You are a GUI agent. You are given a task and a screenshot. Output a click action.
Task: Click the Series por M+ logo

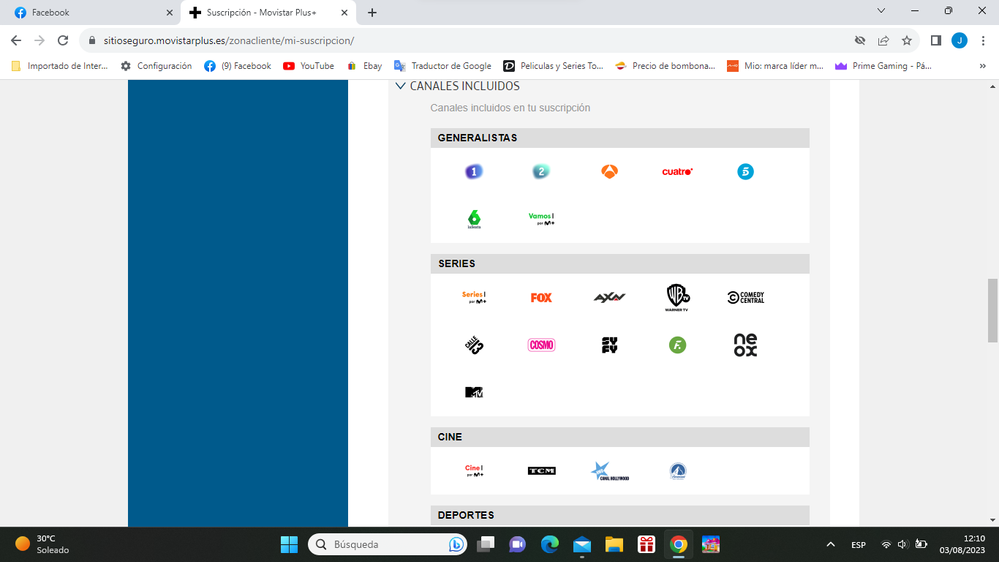click(x=473, y=297)
